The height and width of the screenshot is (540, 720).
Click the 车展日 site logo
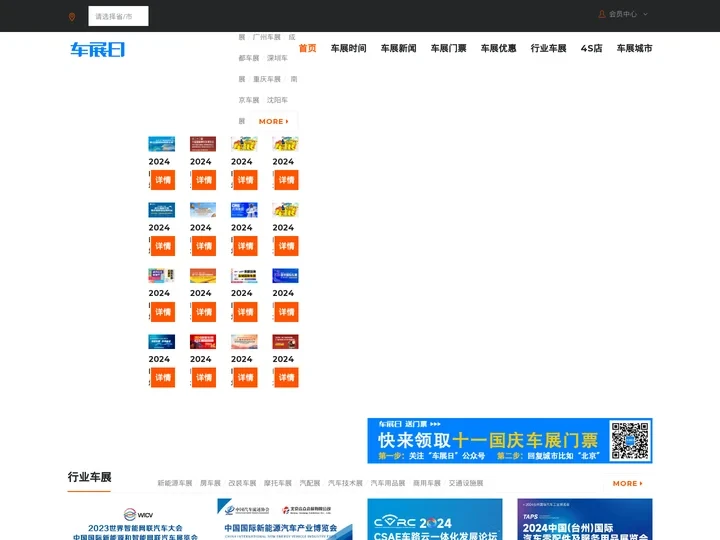tap(97, 49)
